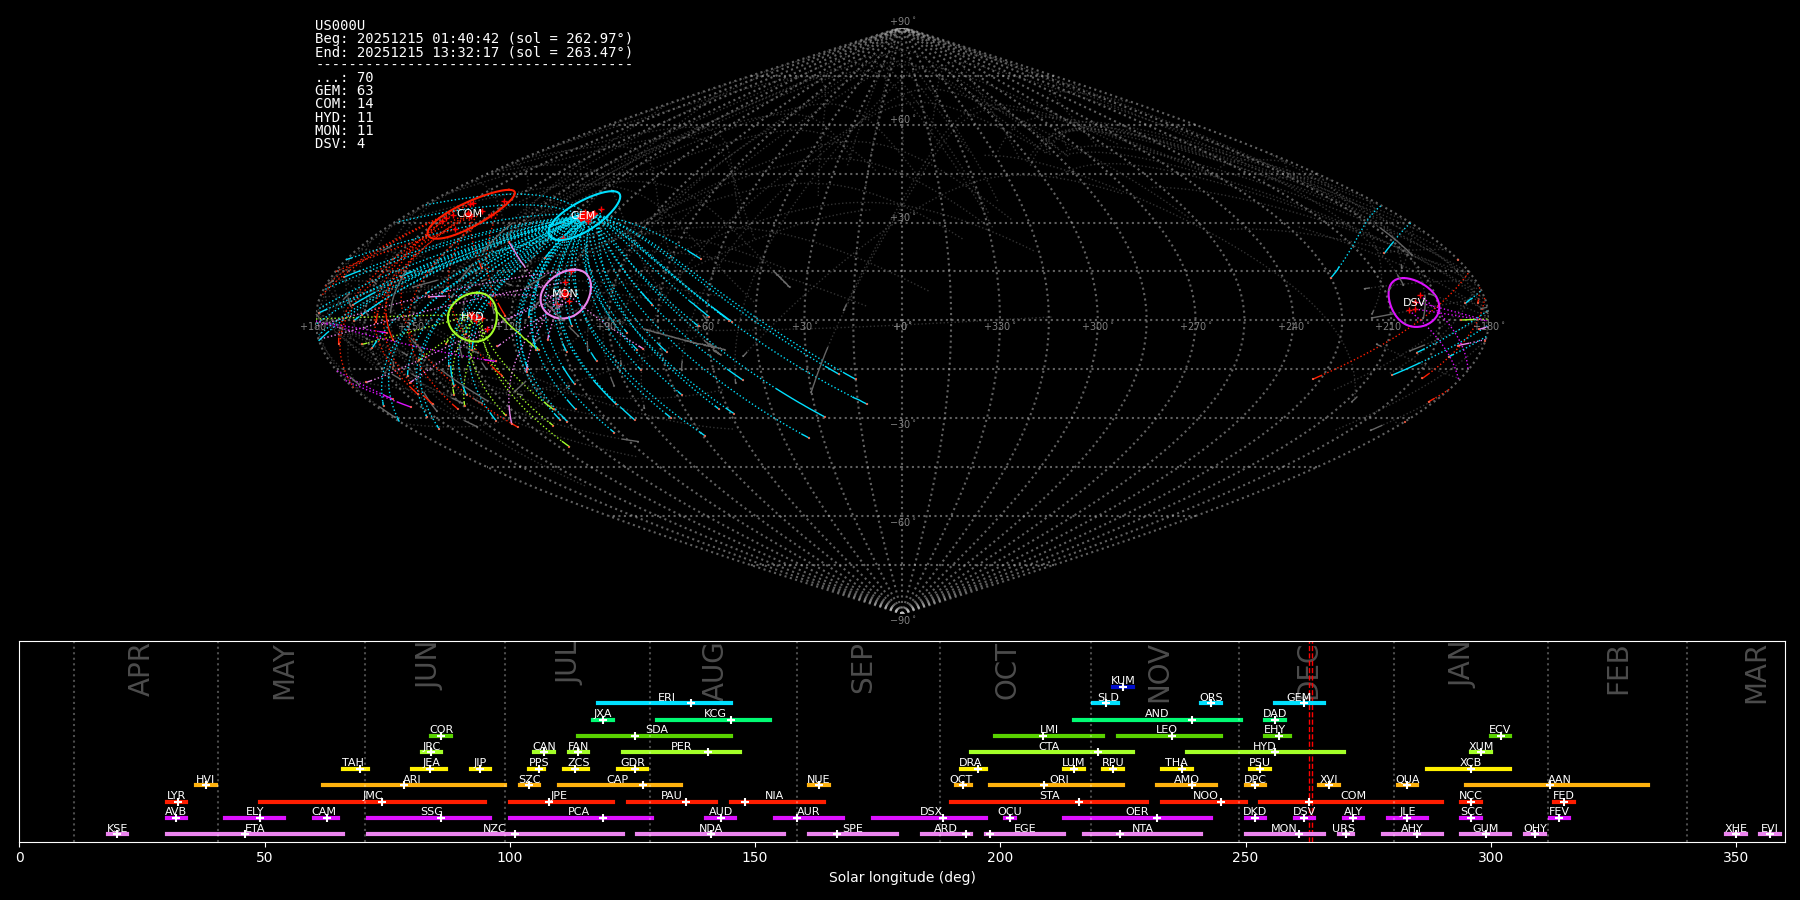Image resolution: width=1800 pixels, height=900 pixels.
Task: Click the STA shower label in timeline
Action: 1049,796
